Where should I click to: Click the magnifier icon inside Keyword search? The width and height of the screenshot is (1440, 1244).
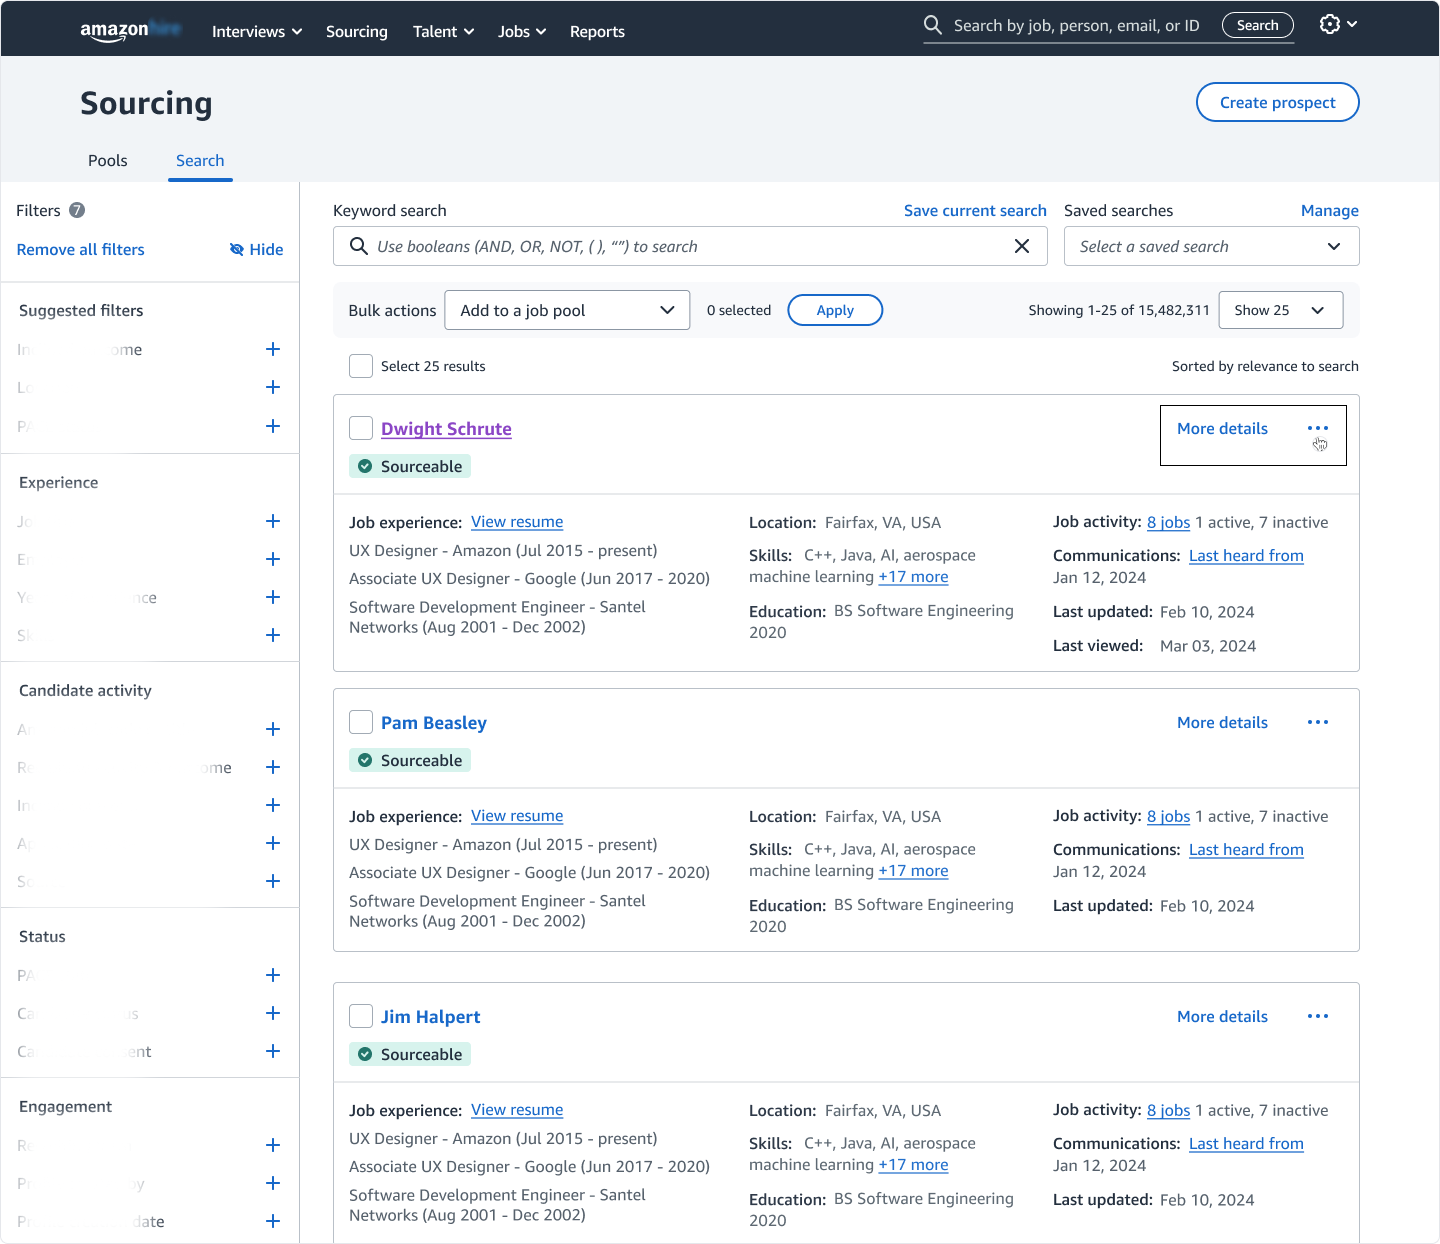point(359,246)
